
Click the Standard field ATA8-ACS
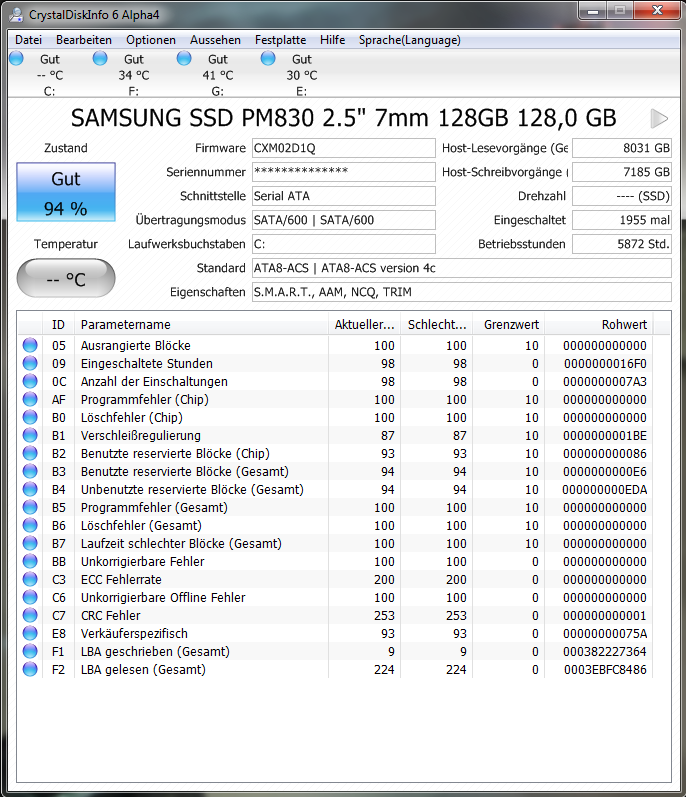461,268
